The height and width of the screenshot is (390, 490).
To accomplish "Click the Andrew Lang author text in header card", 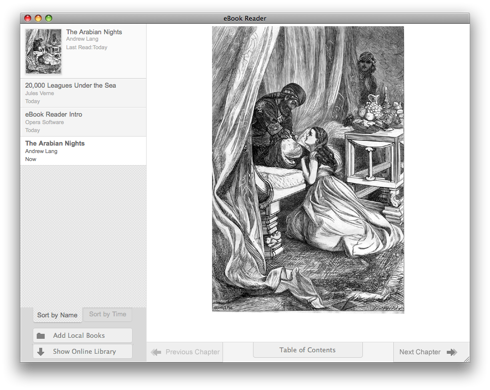I will [82, 39].
